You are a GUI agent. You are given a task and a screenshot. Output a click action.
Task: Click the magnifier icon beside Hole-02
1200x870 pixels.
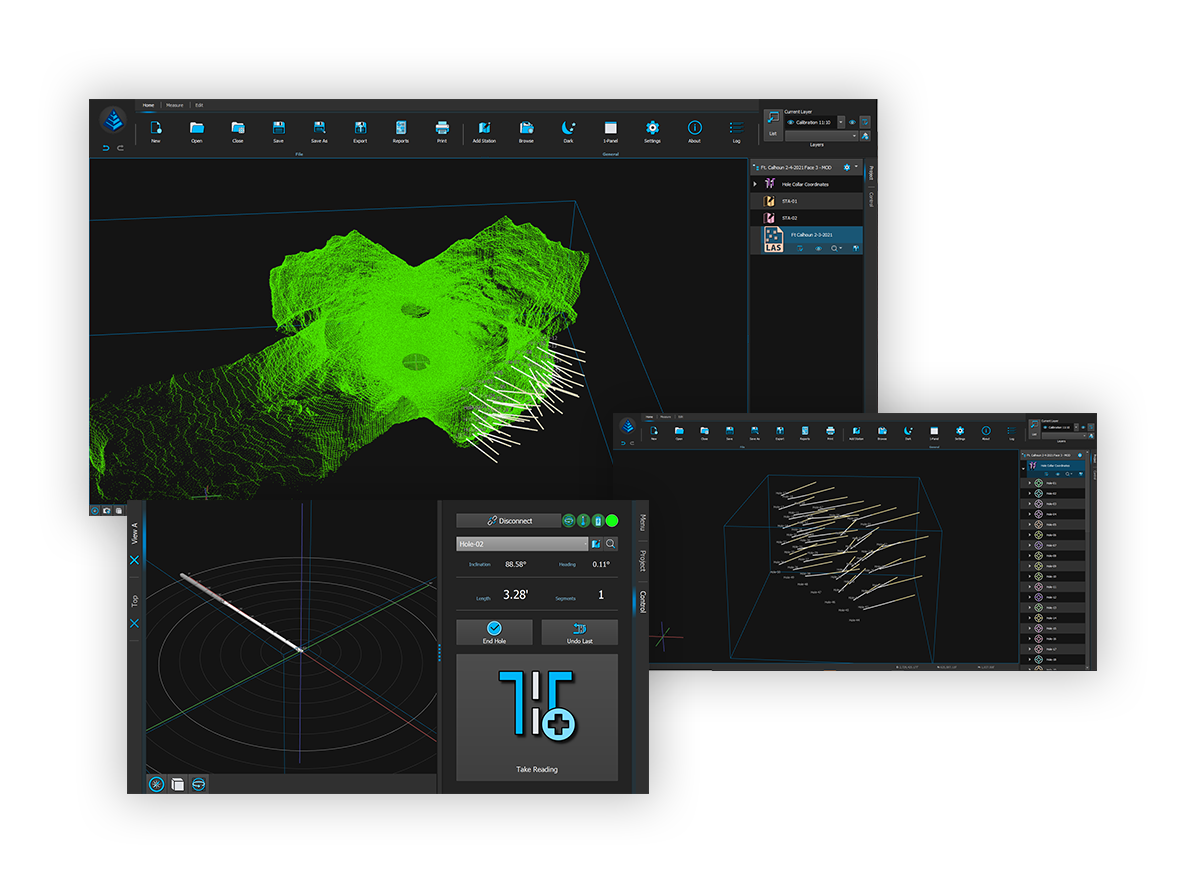pyautogui.click(x=611, y=544)
